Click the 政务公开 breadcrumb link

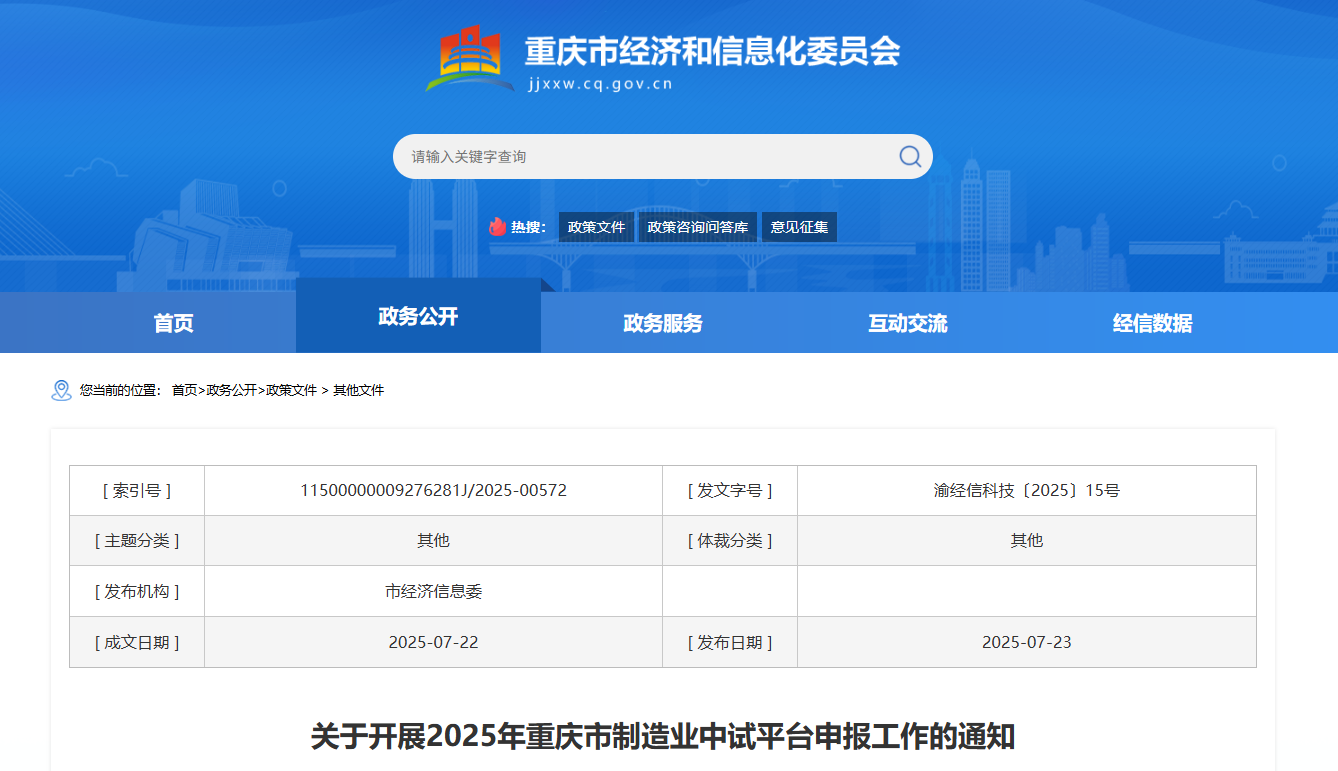[231, 390]
